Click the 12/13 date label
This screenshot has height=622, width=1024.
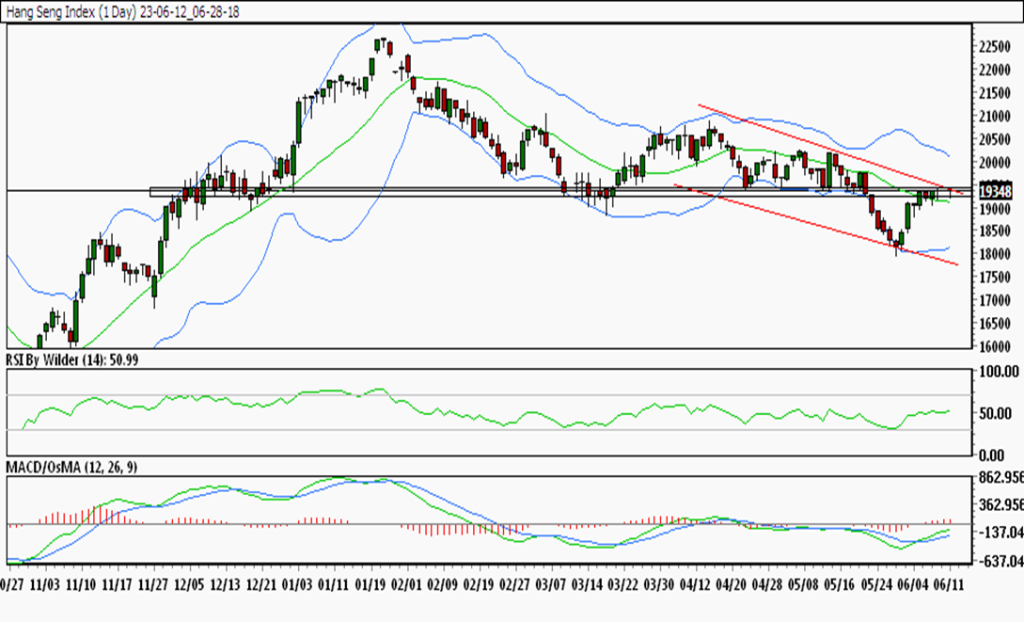tap(226, 583)
